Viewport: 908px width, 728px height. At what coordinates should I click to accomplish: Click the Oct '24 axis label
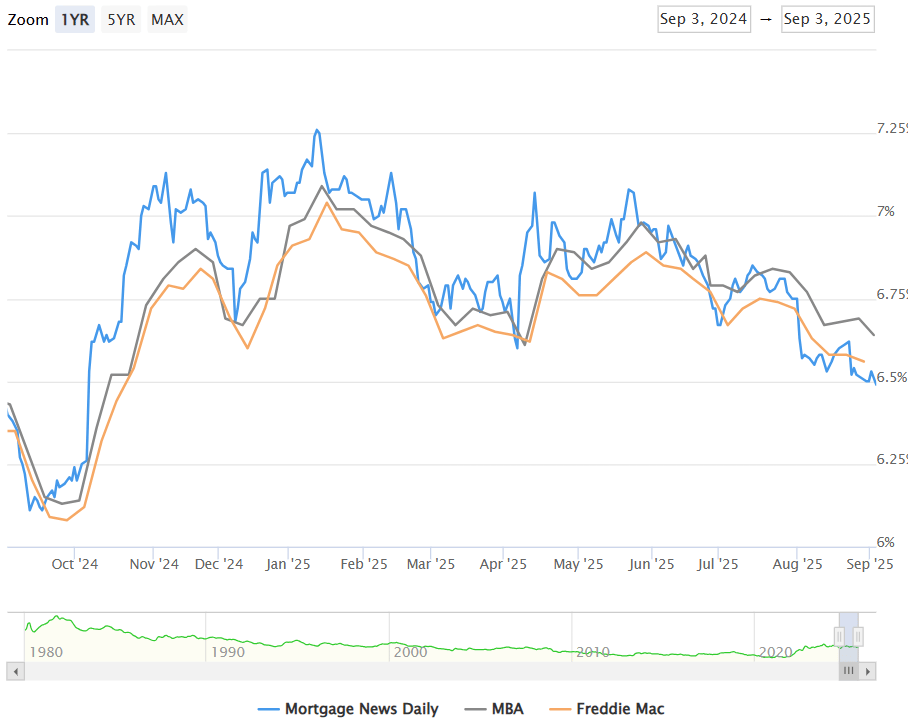tap(75, 564)
